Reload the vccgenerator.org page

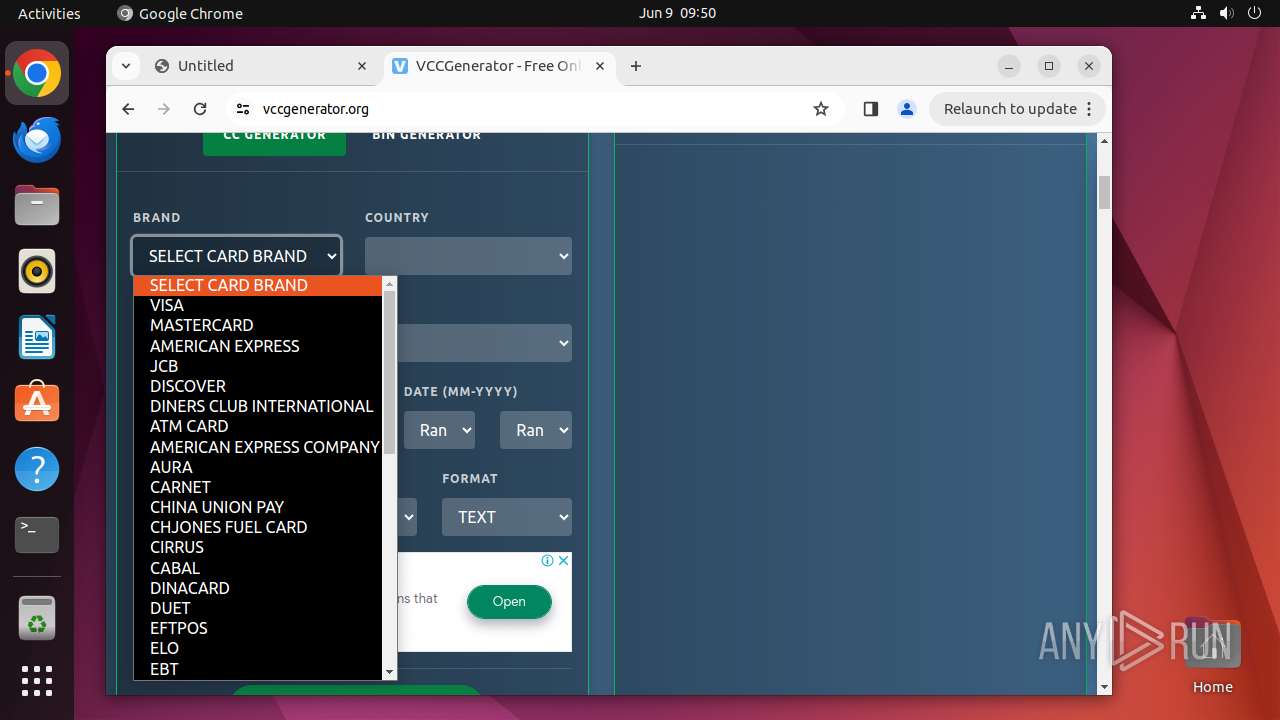(x=200, y=109)
